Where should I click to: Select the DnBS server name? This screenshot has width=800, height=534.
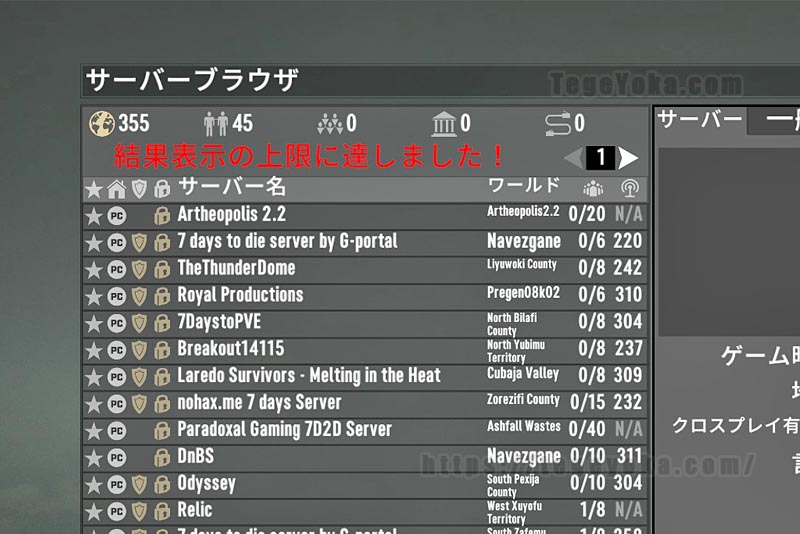(195, 456)
